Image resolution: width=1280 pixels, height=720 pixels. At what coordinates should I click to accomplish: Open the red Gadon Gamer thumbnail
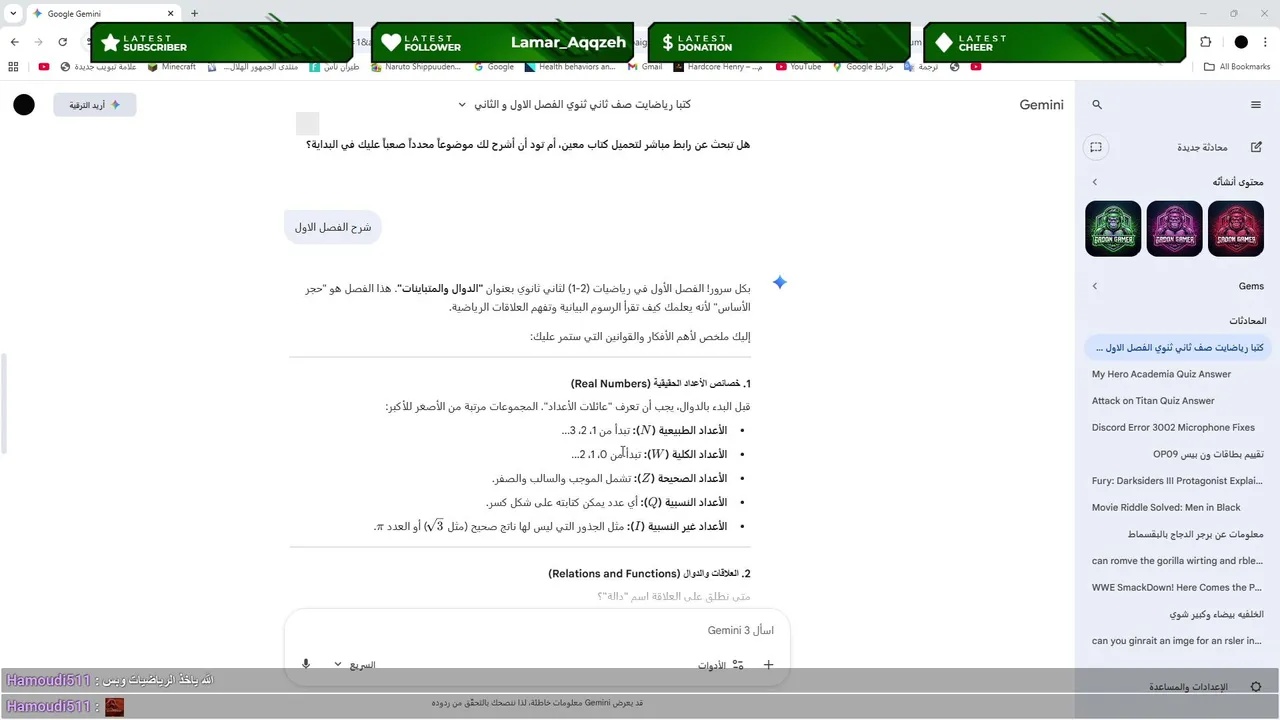pyautogui.click(x=1236, y=229)
